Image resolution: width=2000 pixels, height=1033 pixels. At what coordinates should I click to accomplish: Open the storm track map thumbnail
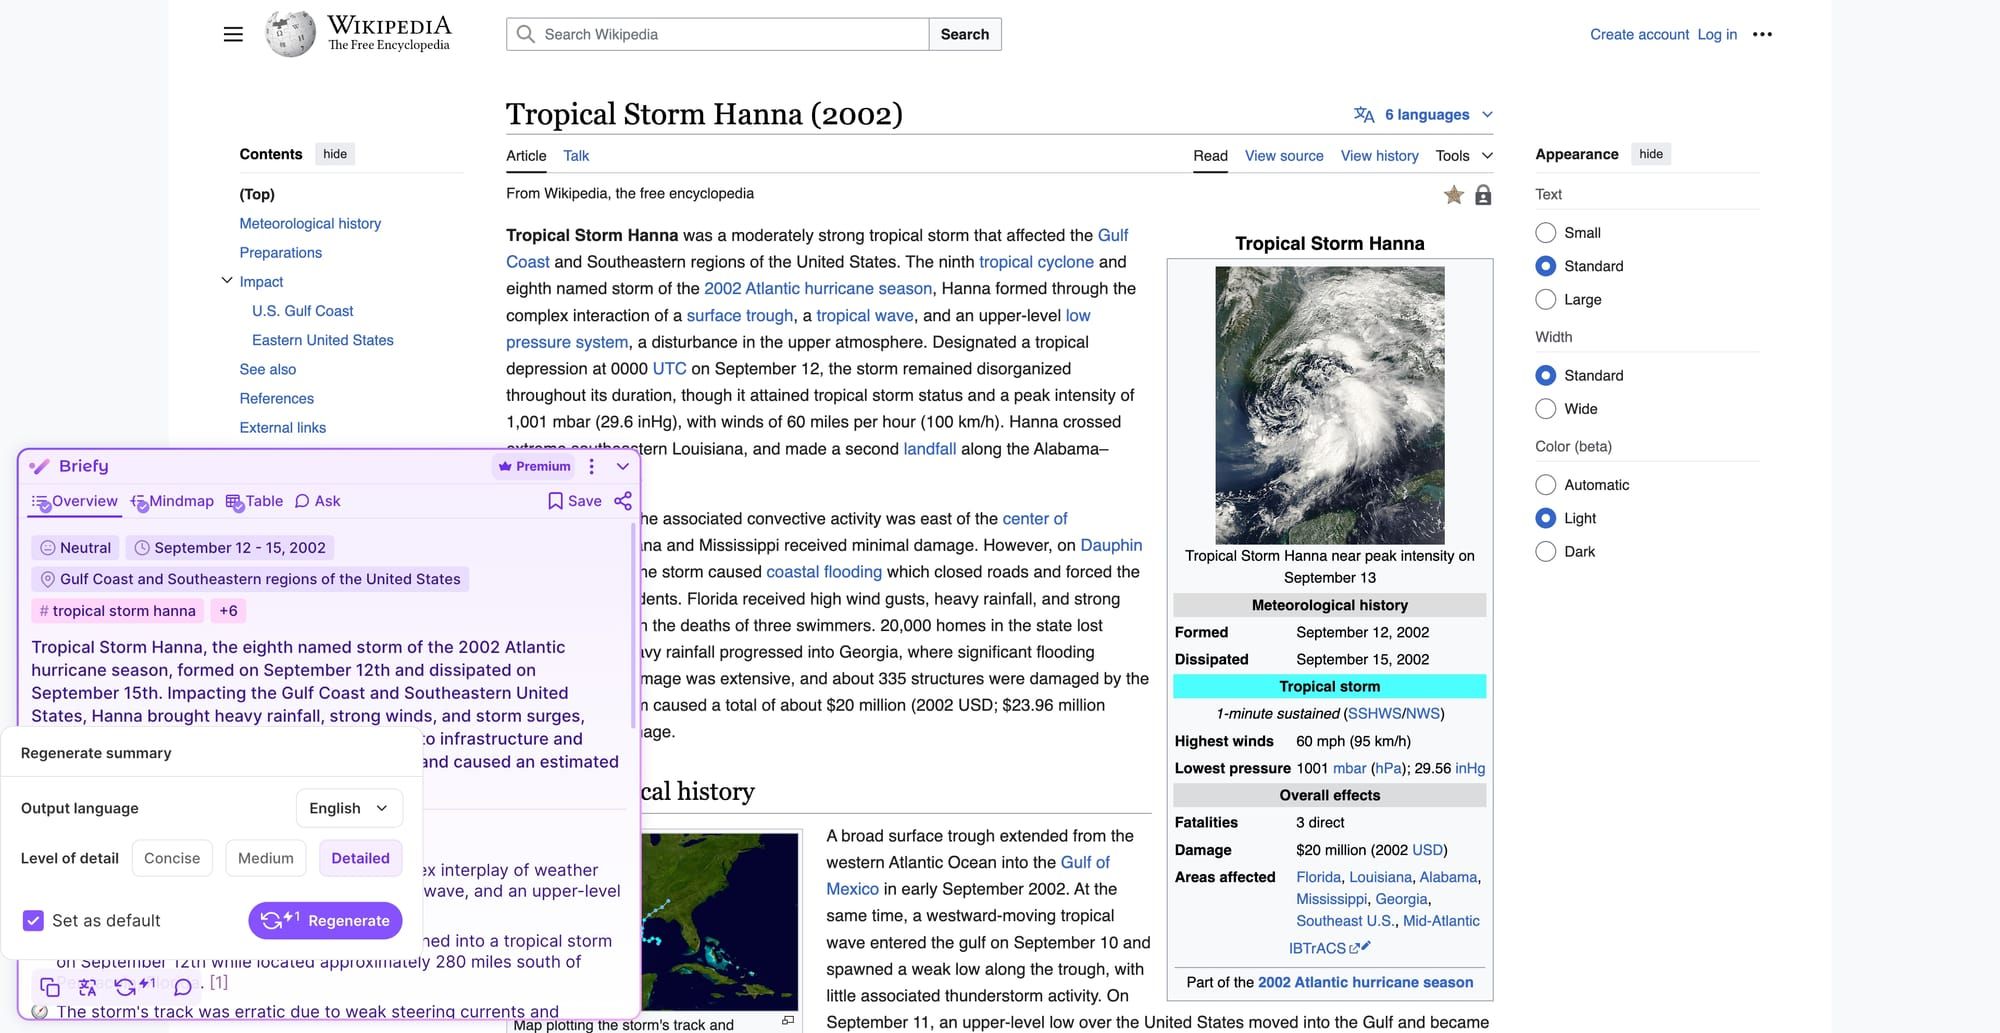click(x=720, y=921)
